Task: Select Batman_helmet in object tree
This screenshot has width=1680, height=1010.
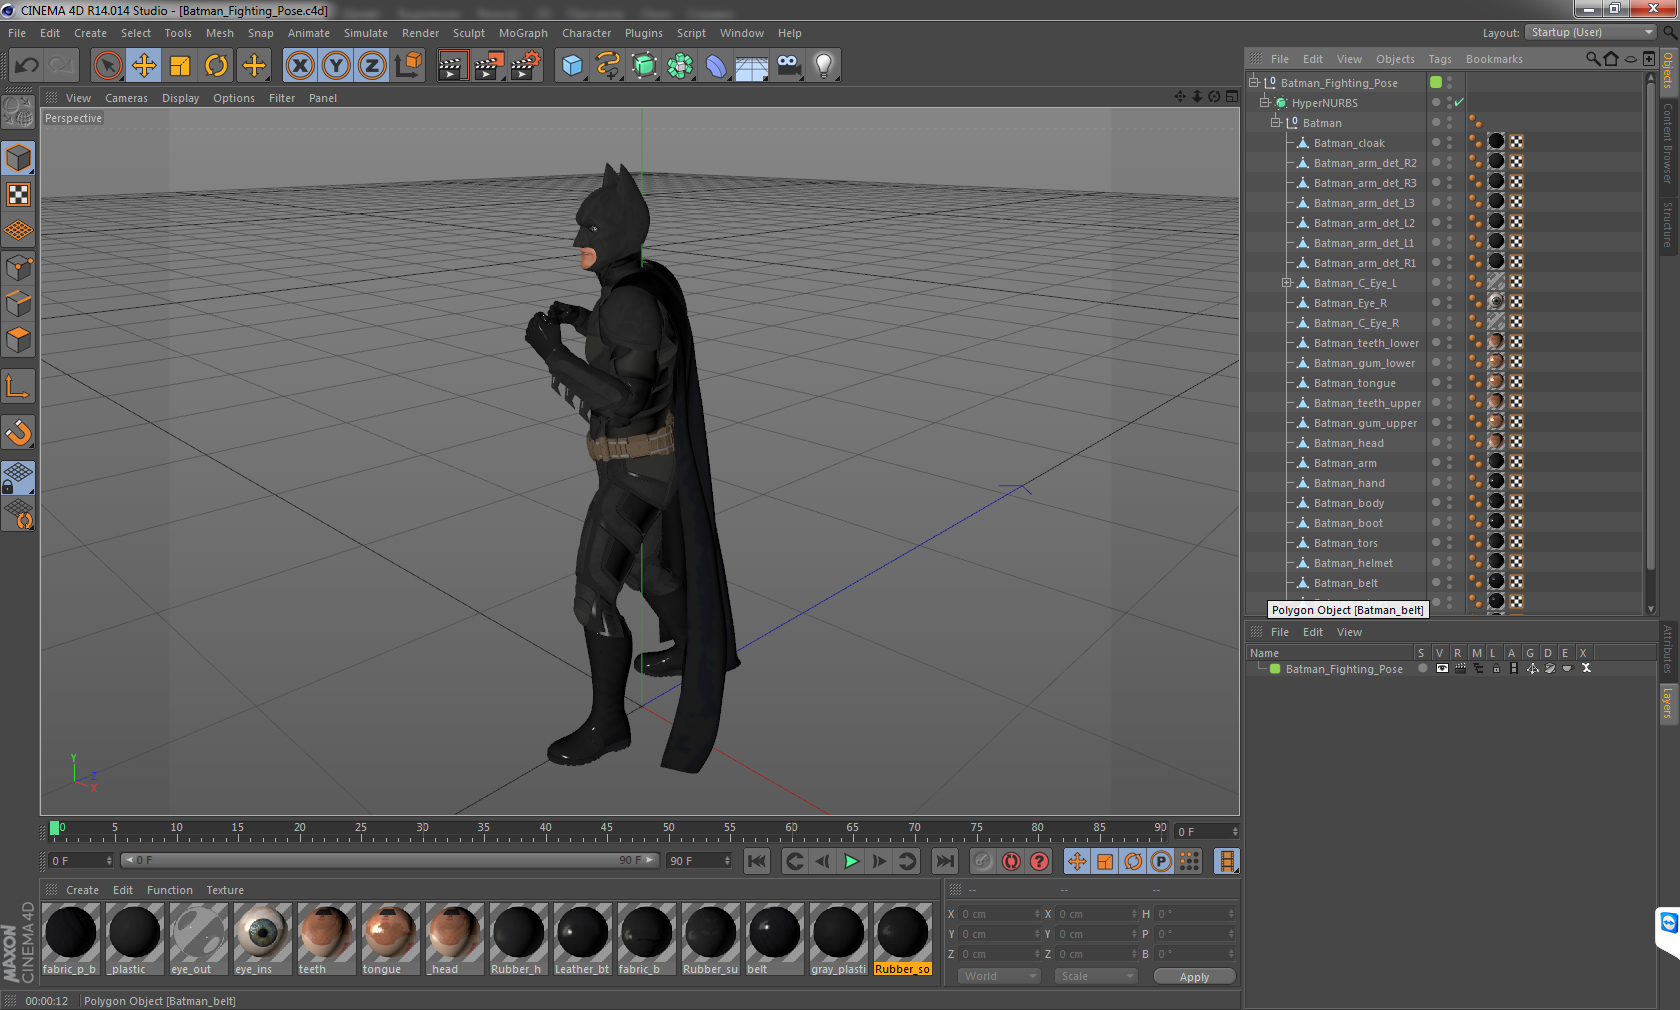Action: 1353,563
